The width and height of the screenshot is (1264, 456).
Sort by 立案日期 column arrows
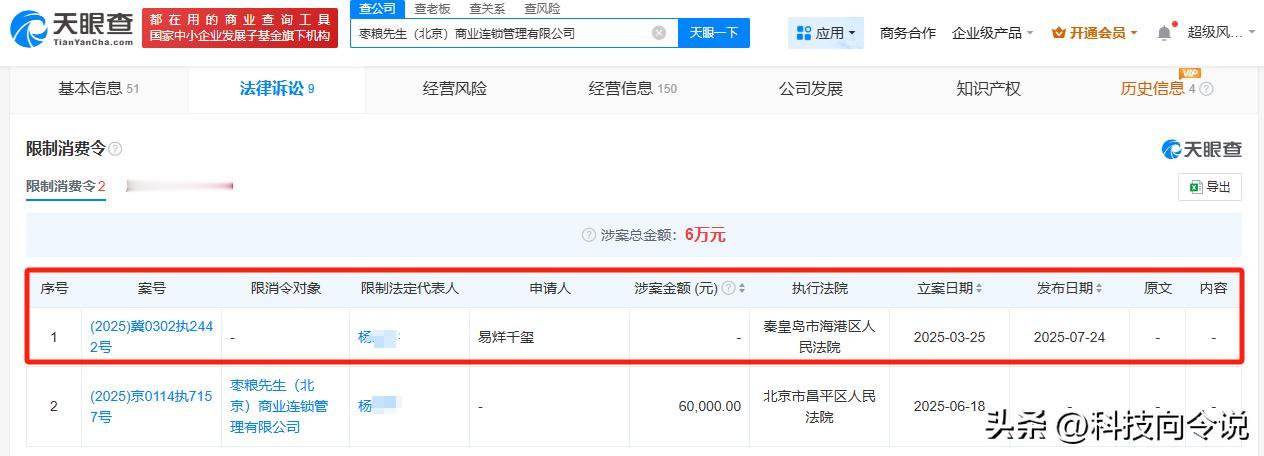tap(978, 288)
